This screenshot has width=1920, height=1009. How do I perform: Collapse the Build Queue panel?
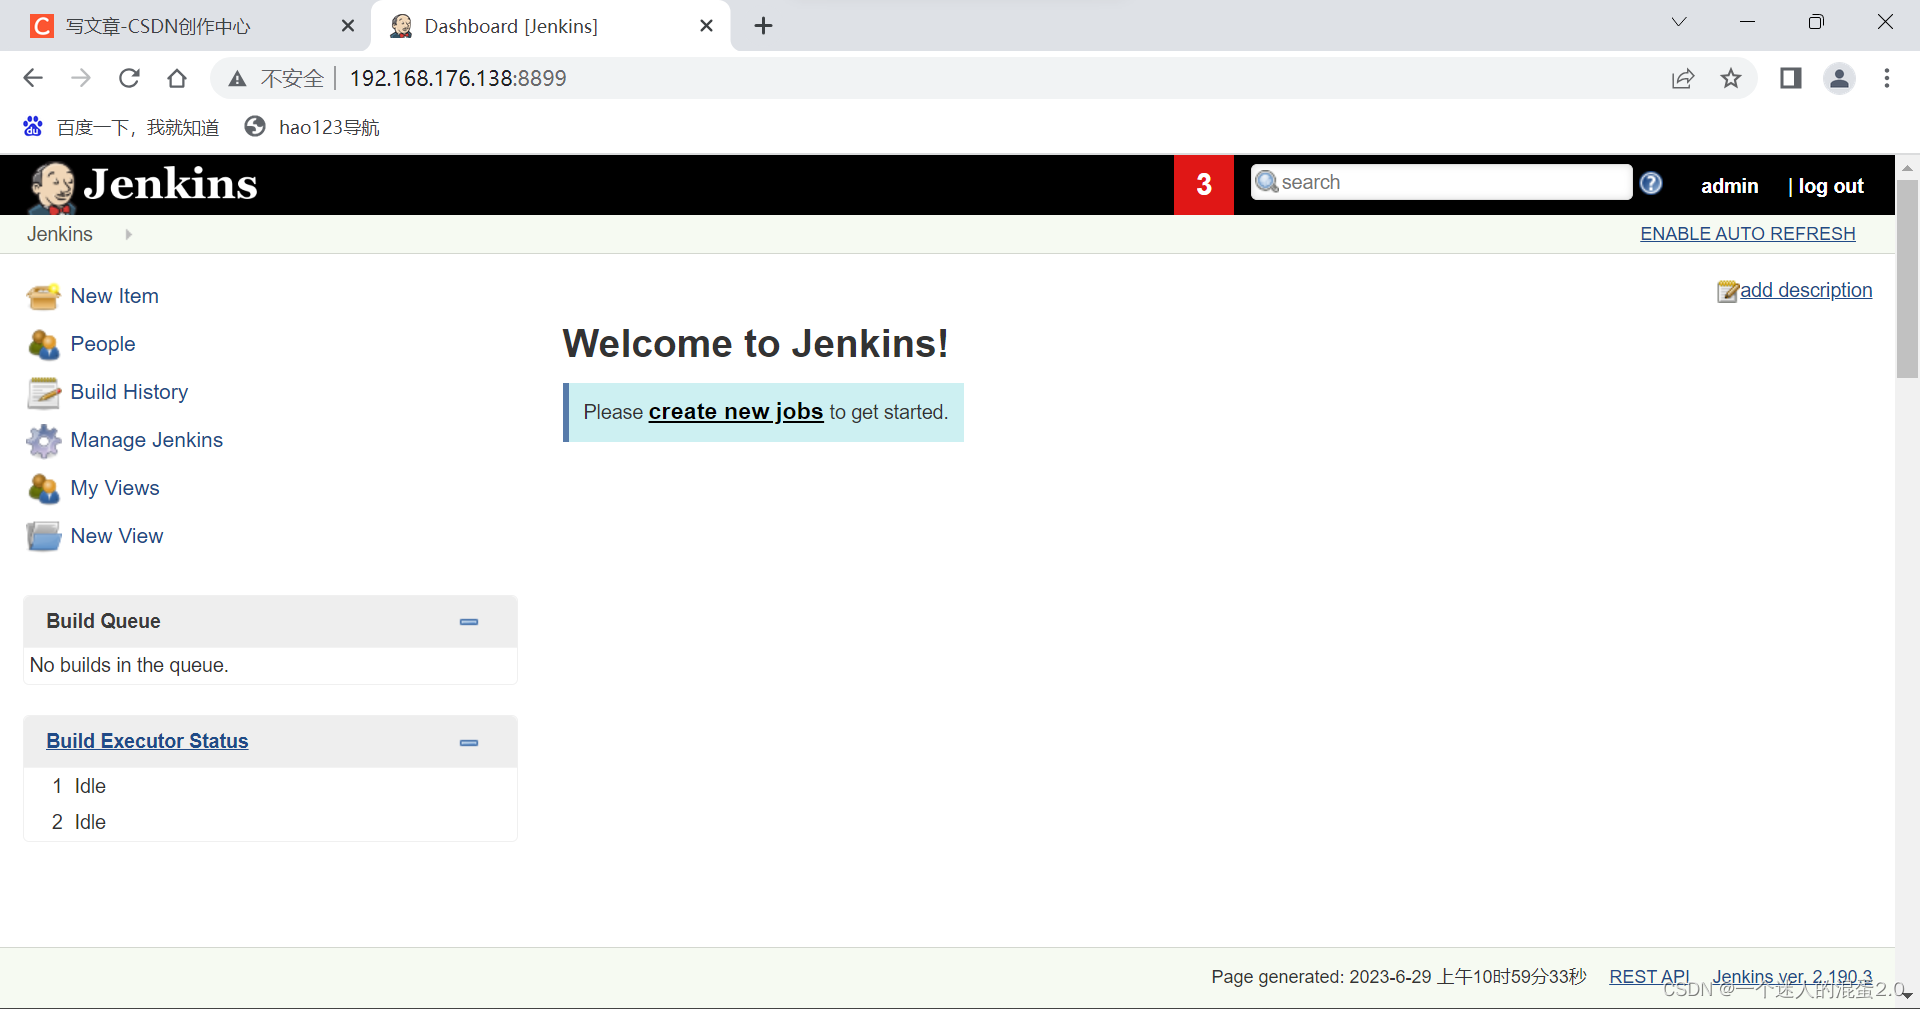coord(468,622)
